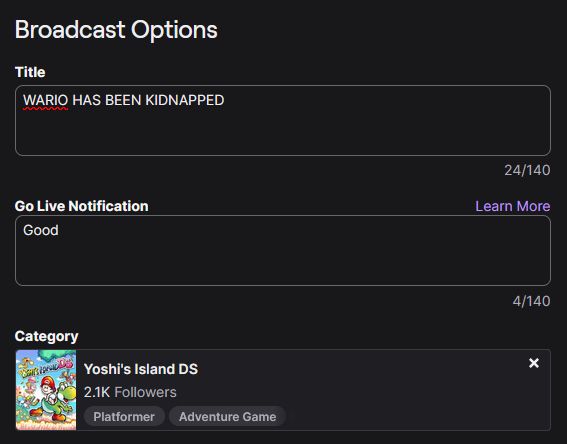
Task: Click the 4/140 character counter
Action: (531, 301)
